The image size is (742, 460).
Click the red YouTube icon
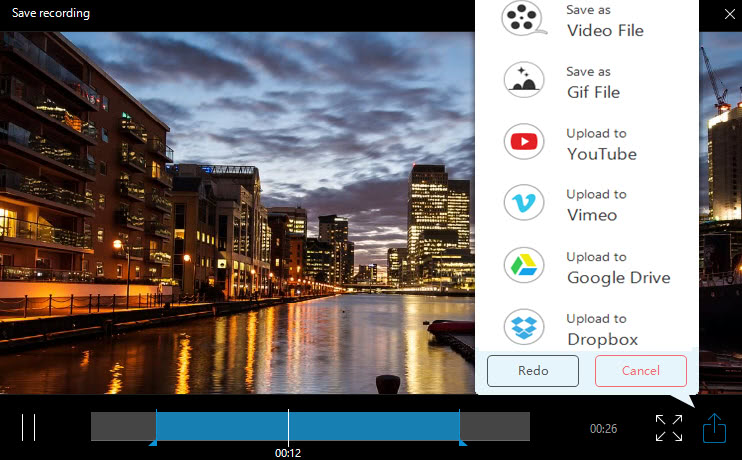(x=523, y=141)
